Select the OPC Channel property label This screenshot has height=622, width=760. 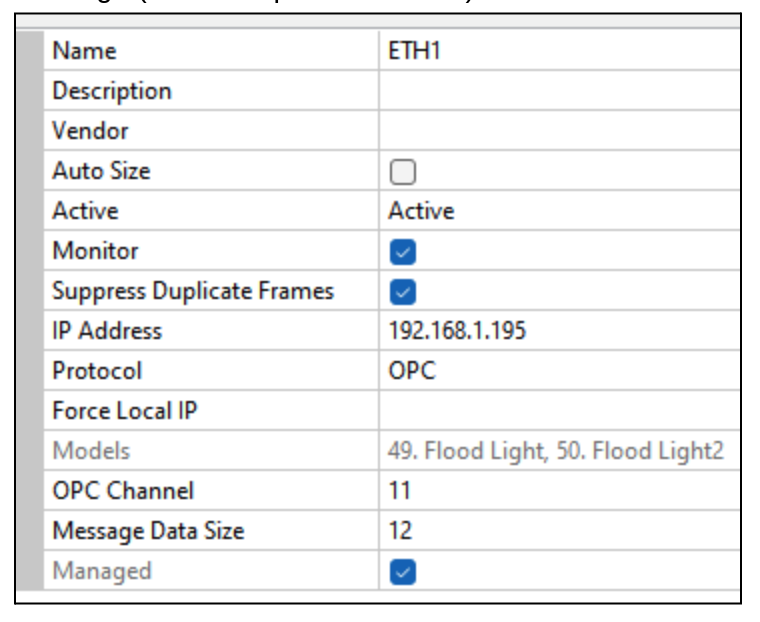click(122, 491)
